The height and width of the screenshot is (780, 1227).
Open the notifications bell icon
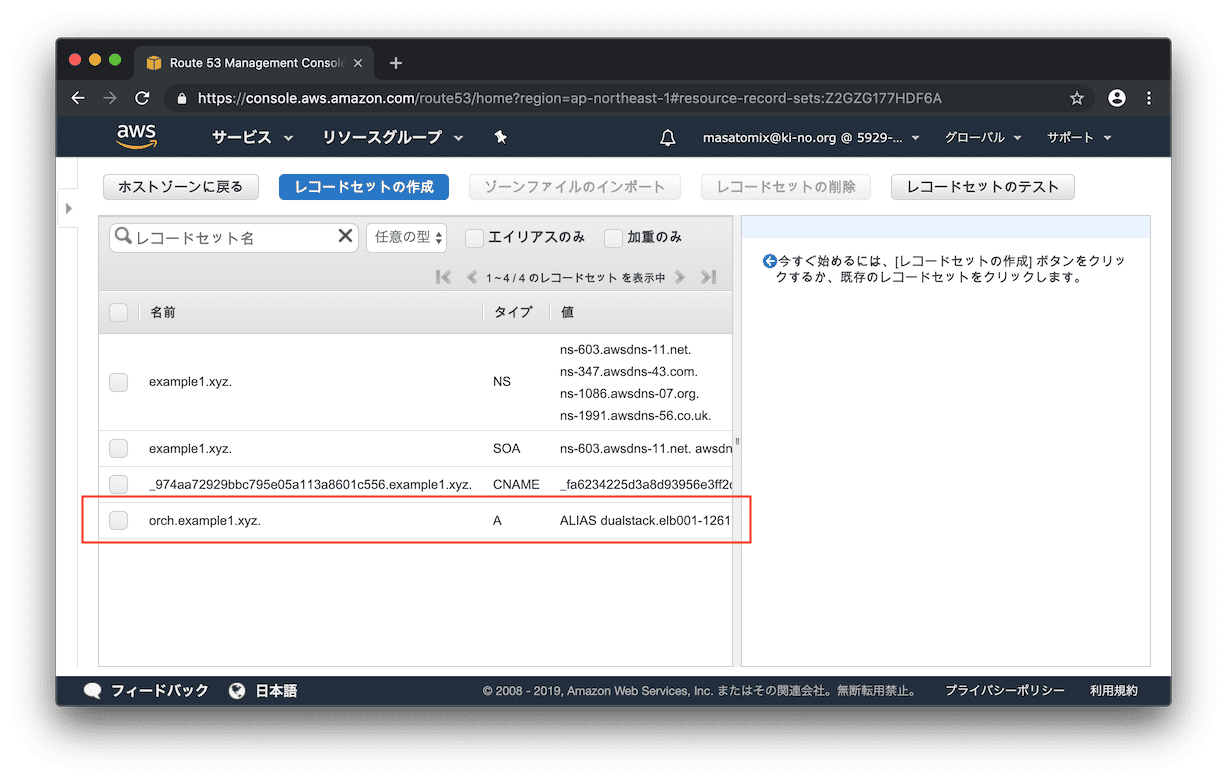pyautogui.click(x=668, y=138)
